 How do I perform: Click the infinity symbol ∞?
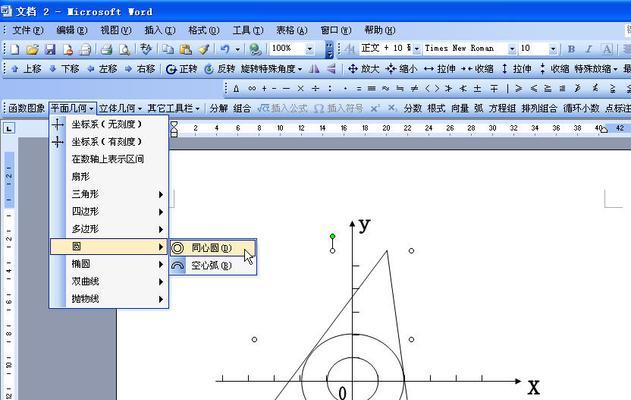tap(252, 89)
